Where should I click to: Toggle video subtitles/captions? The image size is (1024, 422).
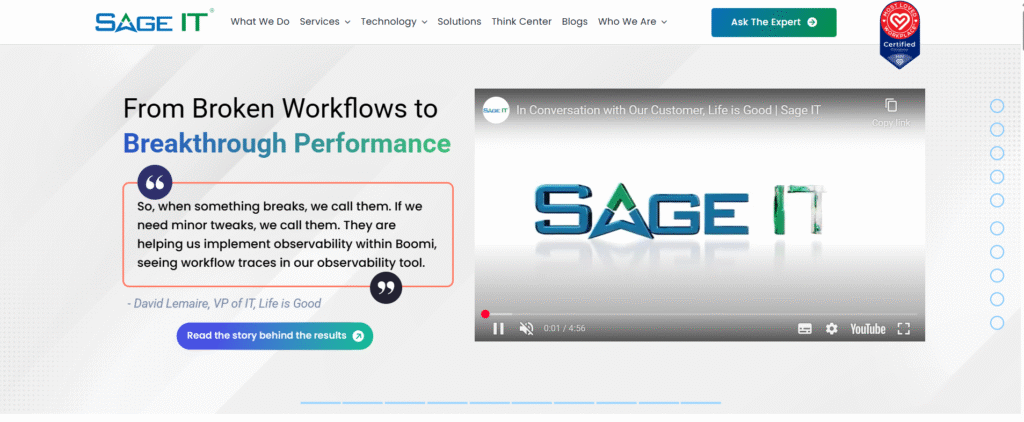805,329
